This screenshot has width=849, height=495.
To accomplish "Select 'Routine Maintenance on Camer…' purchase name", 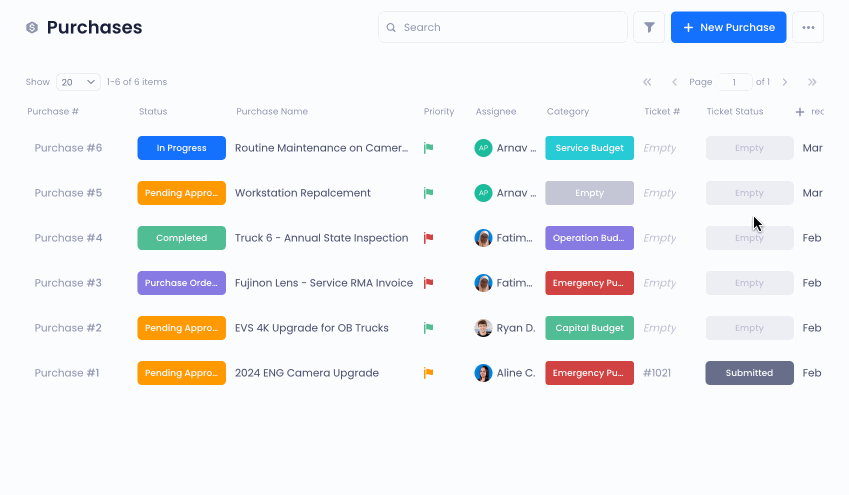I will coord(322,148).
